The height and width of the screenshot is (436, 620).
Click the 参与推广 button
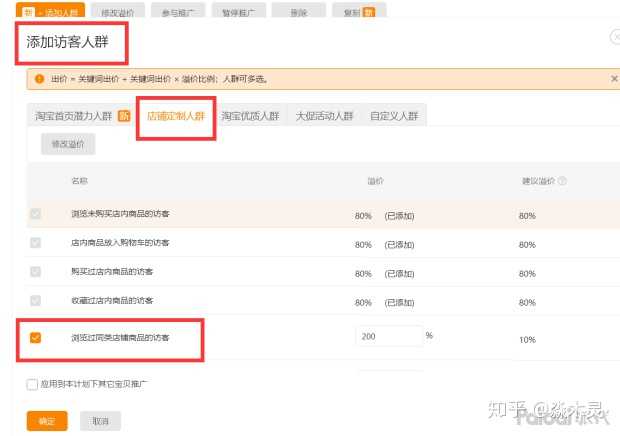[178, 11]
